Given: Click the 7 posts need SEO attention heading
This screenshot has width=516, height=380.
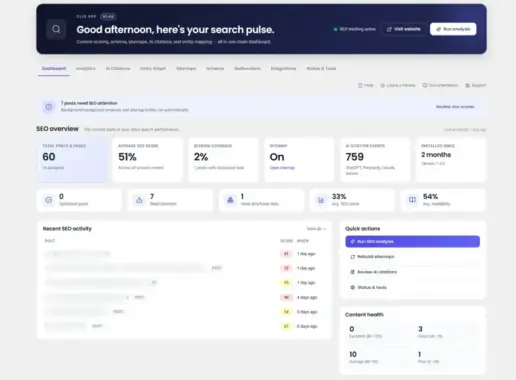Looking at the screenshot, I should point(89,103).
